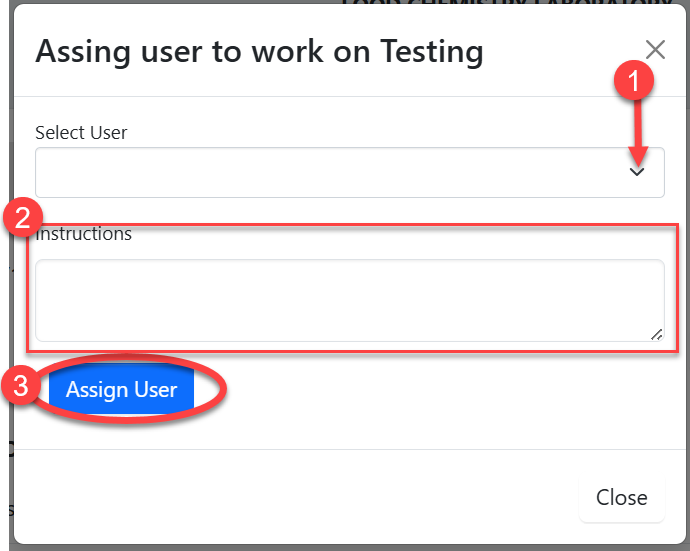This screenshot has height=551, width=690.
Task: Click the background laboratory heading text
Action: pyautogui.click(x=500, y=4)
